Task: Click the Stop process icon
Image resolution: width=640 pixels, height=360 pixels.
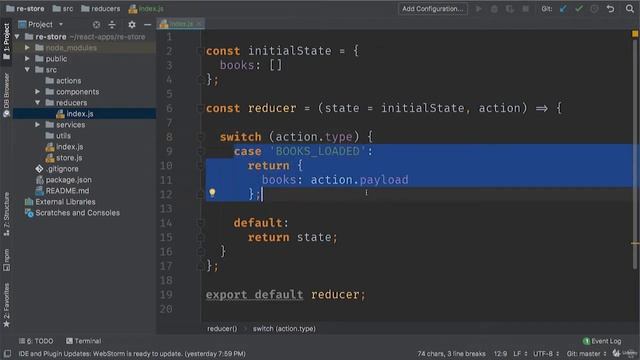Action: (x=526, y=9)
